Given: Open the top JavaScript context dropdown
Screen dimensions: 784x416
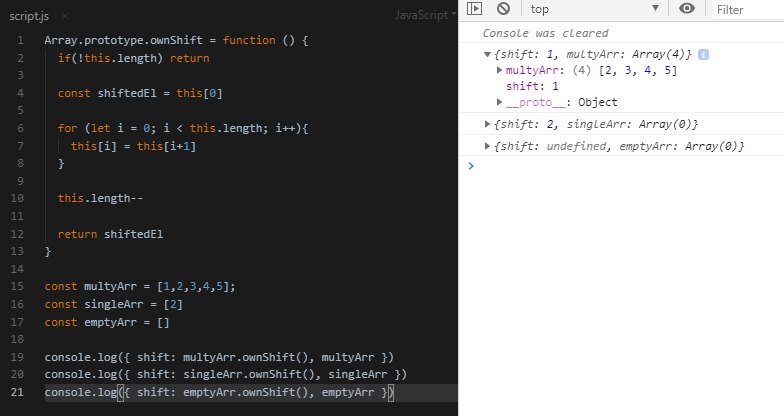Looking at the screenshot, I should [595, 9].
